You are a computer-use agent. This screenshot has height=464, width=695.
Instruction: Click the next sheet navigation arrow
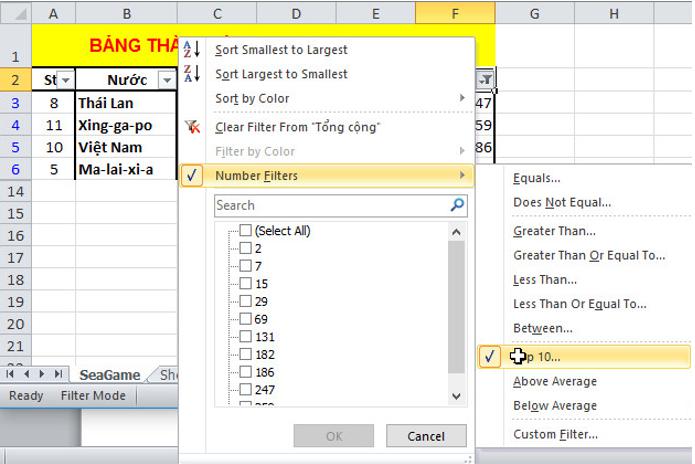[42, 374]
